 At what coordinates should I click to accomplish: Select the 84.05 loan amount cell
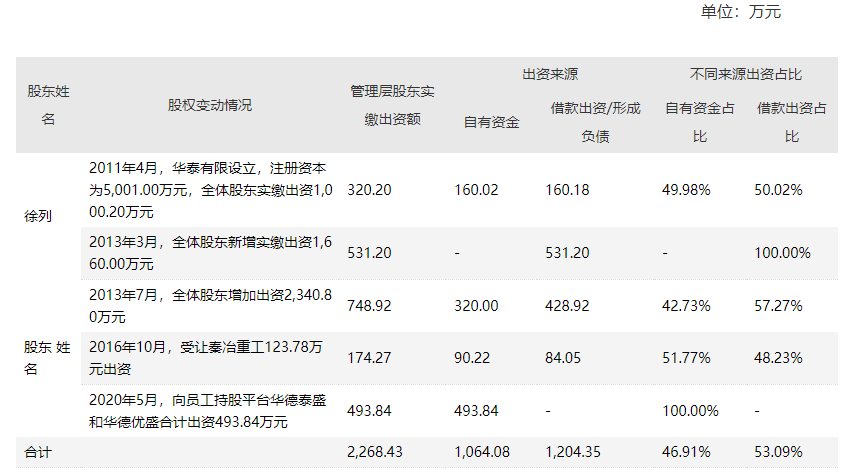pos(564,357)
